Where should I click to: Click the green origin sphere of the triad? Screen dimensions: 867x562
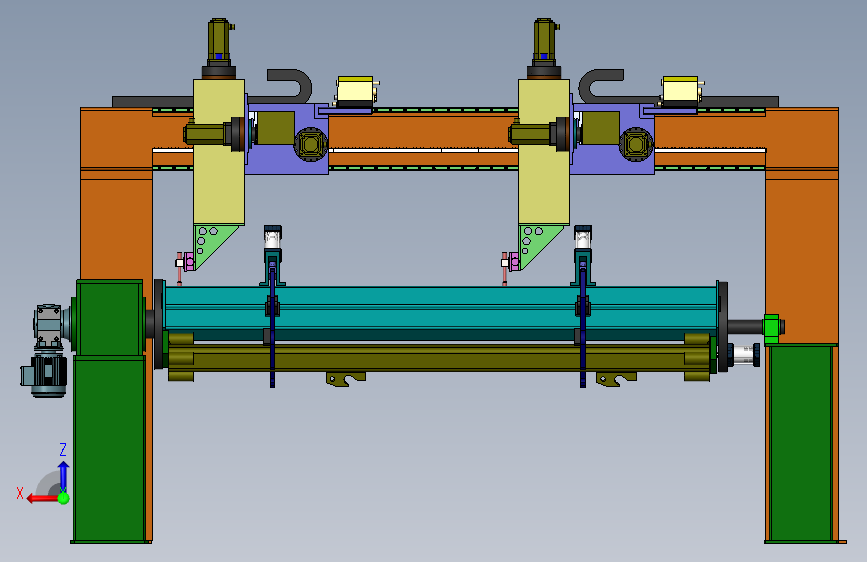tap(64, 498)
